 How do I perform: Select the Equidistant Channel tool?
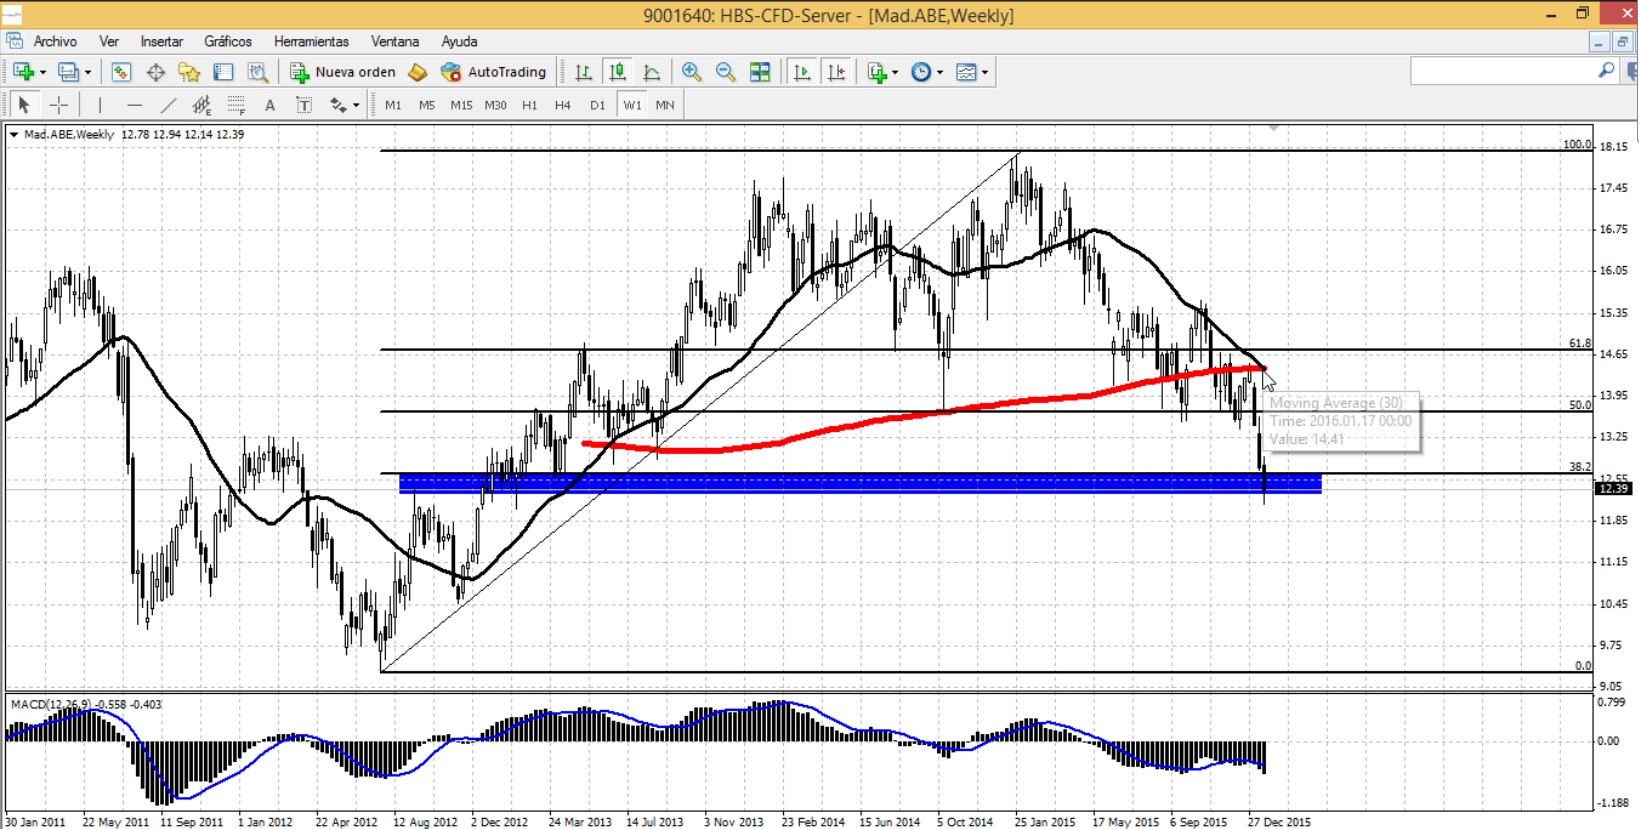[202, 105]
